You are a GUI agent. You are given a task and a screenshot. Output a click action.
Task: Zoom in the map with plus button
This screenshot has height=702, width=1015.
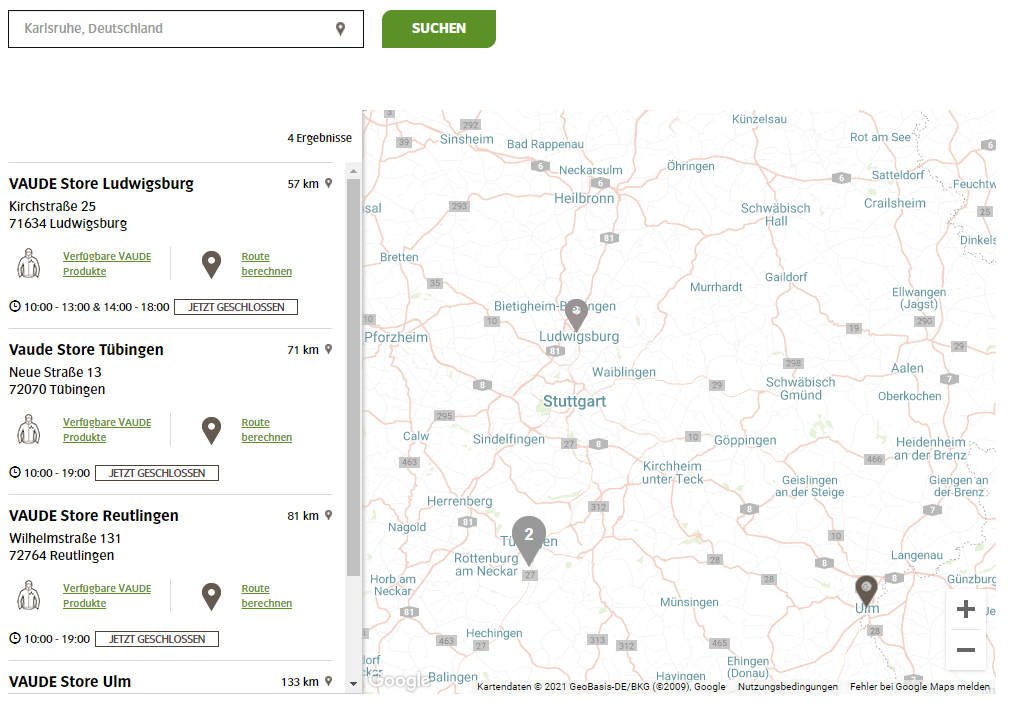point(966,609)
